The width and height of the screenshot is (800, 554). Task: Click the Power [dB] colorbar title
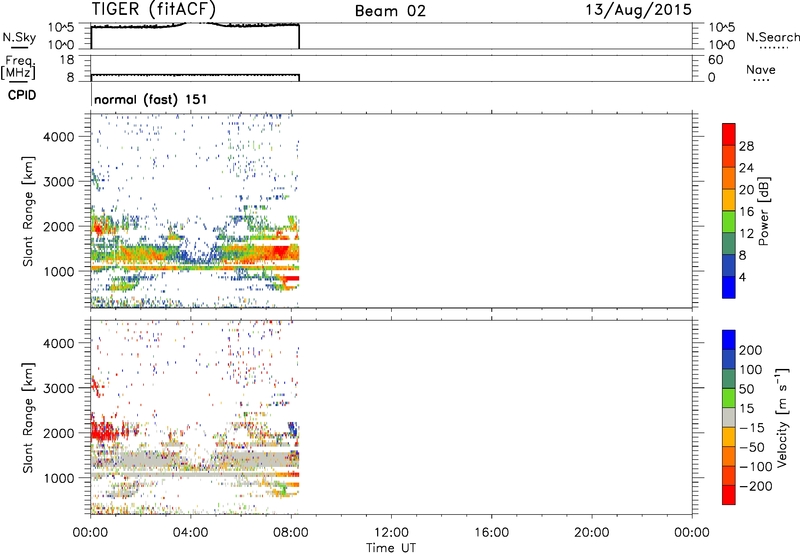pyautogui.click(x=763, y=211)
